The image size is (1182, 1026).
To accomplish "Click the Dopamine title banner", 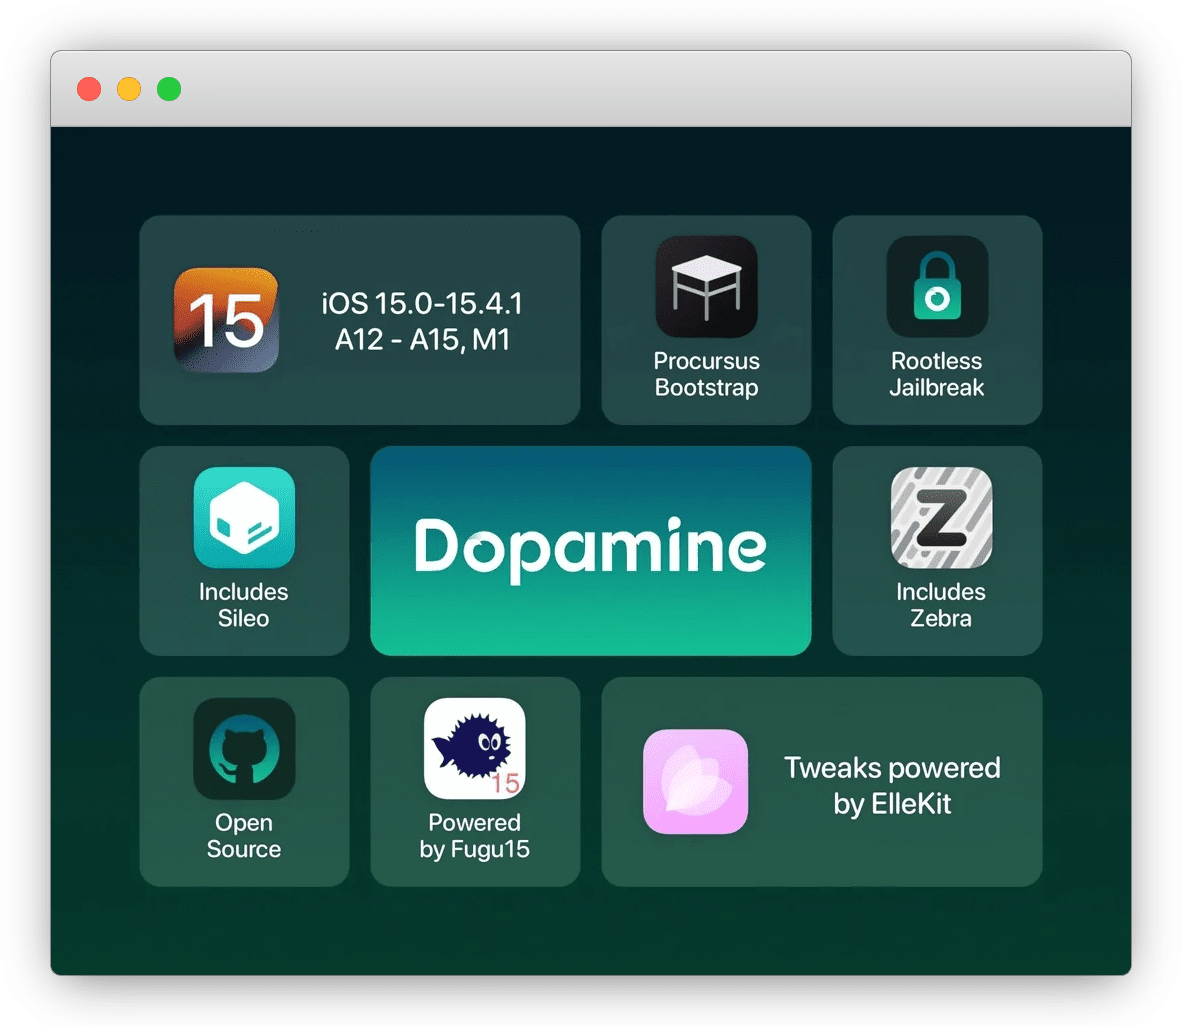I will (x=590, y=550).
